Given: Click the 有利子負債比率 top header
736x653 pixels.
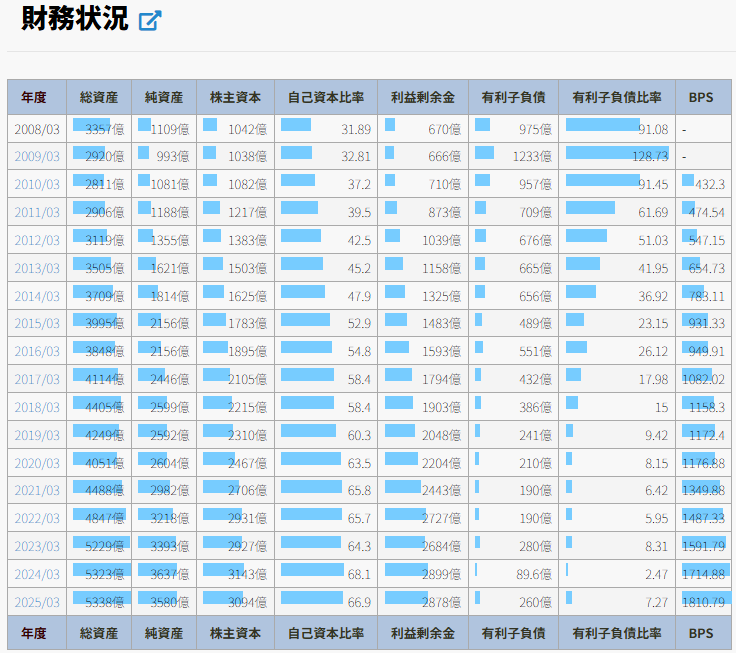Looking at the screenshot, I should point(616,98).
